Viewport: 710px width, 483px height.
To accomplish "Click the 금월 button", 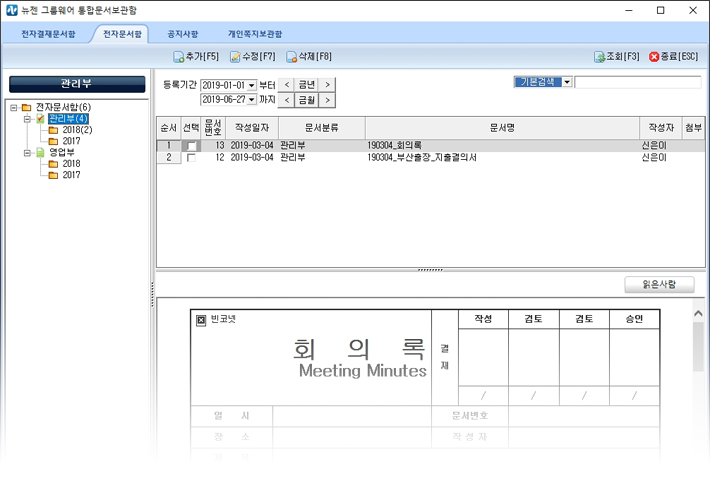I will [307, 100].
